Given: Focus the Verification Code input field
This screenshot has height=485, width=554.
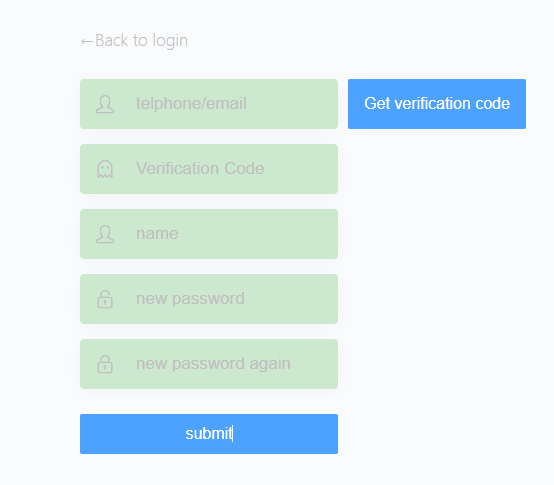Looking at the screenshot, I should click(x=209, y=169).
